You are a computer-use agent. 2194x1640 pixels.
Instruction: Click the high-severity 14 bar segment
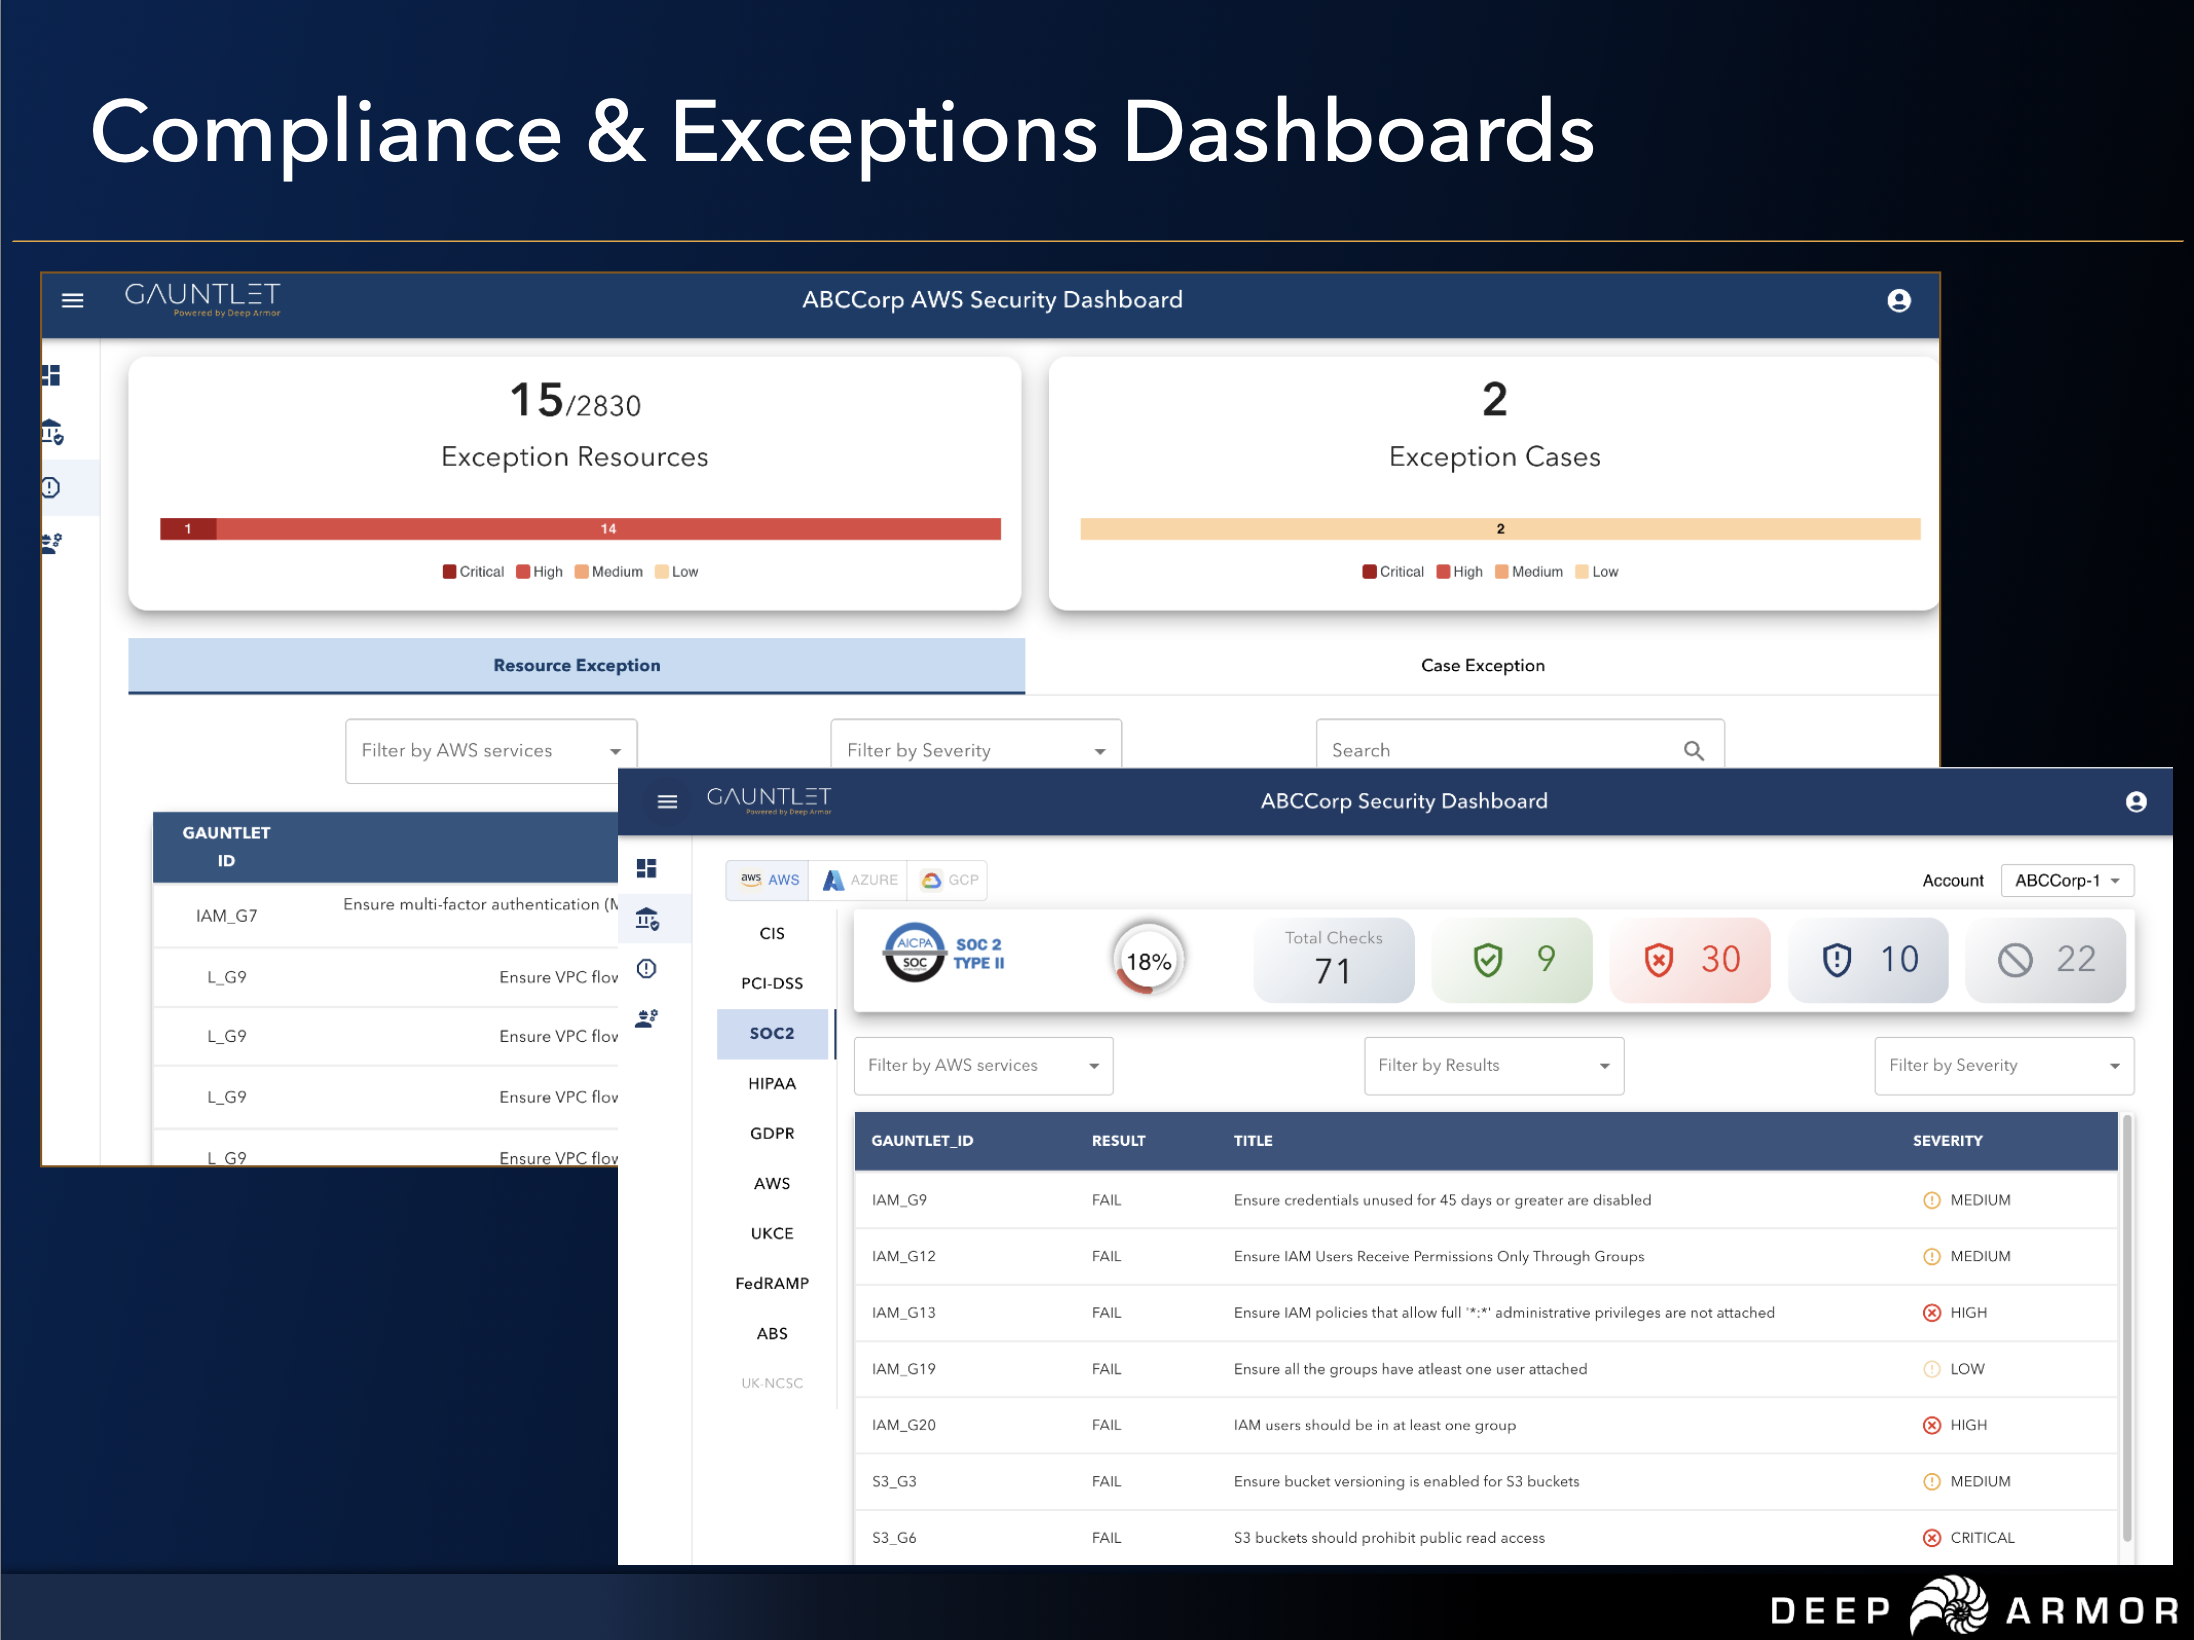608,529
